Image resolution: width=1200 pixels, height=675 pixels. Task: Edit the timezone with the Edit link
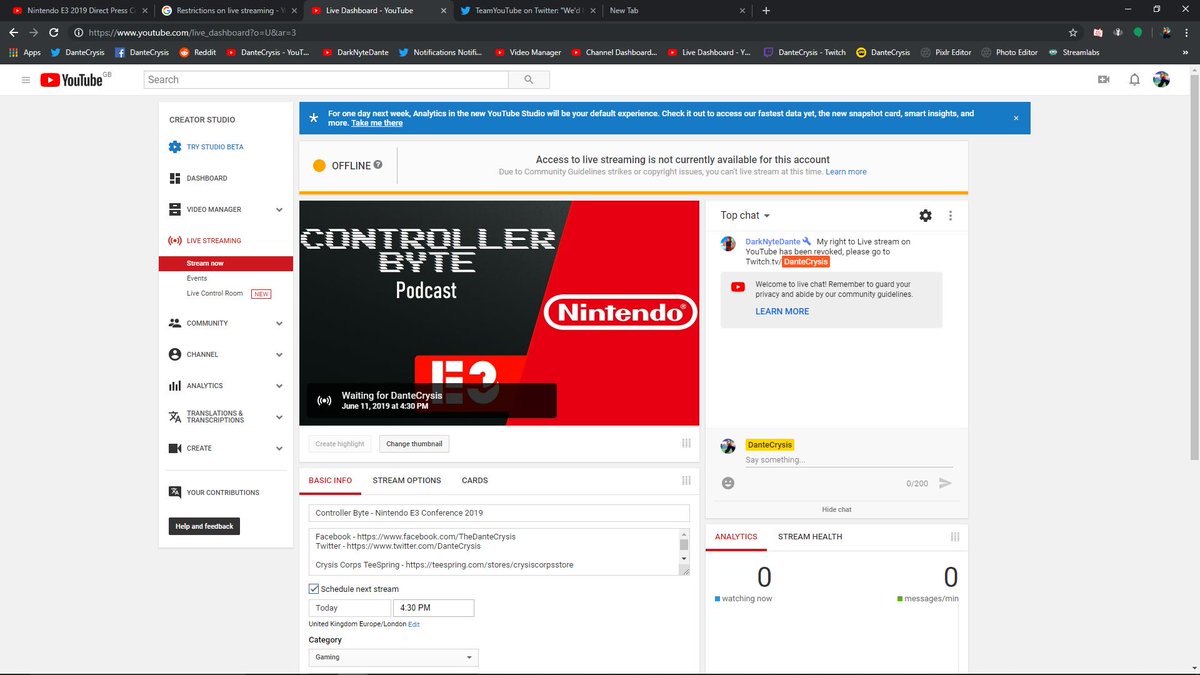tap(414, 624)
